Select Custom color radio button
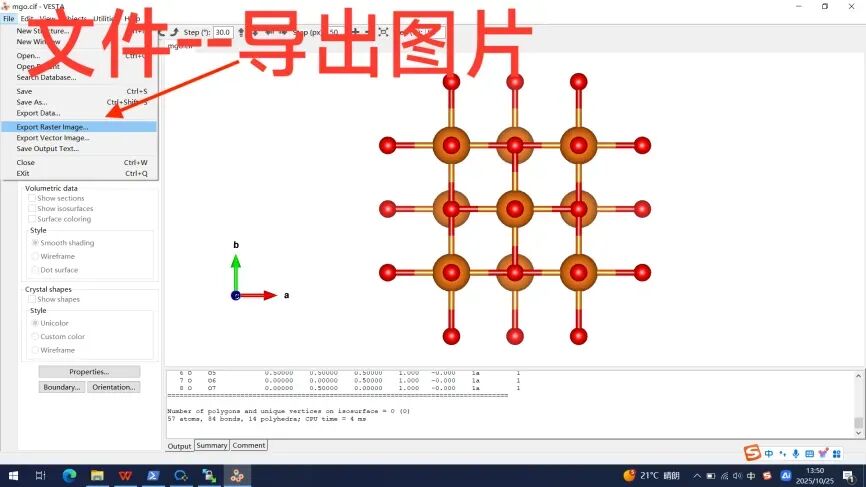 (x=35, y=336)
